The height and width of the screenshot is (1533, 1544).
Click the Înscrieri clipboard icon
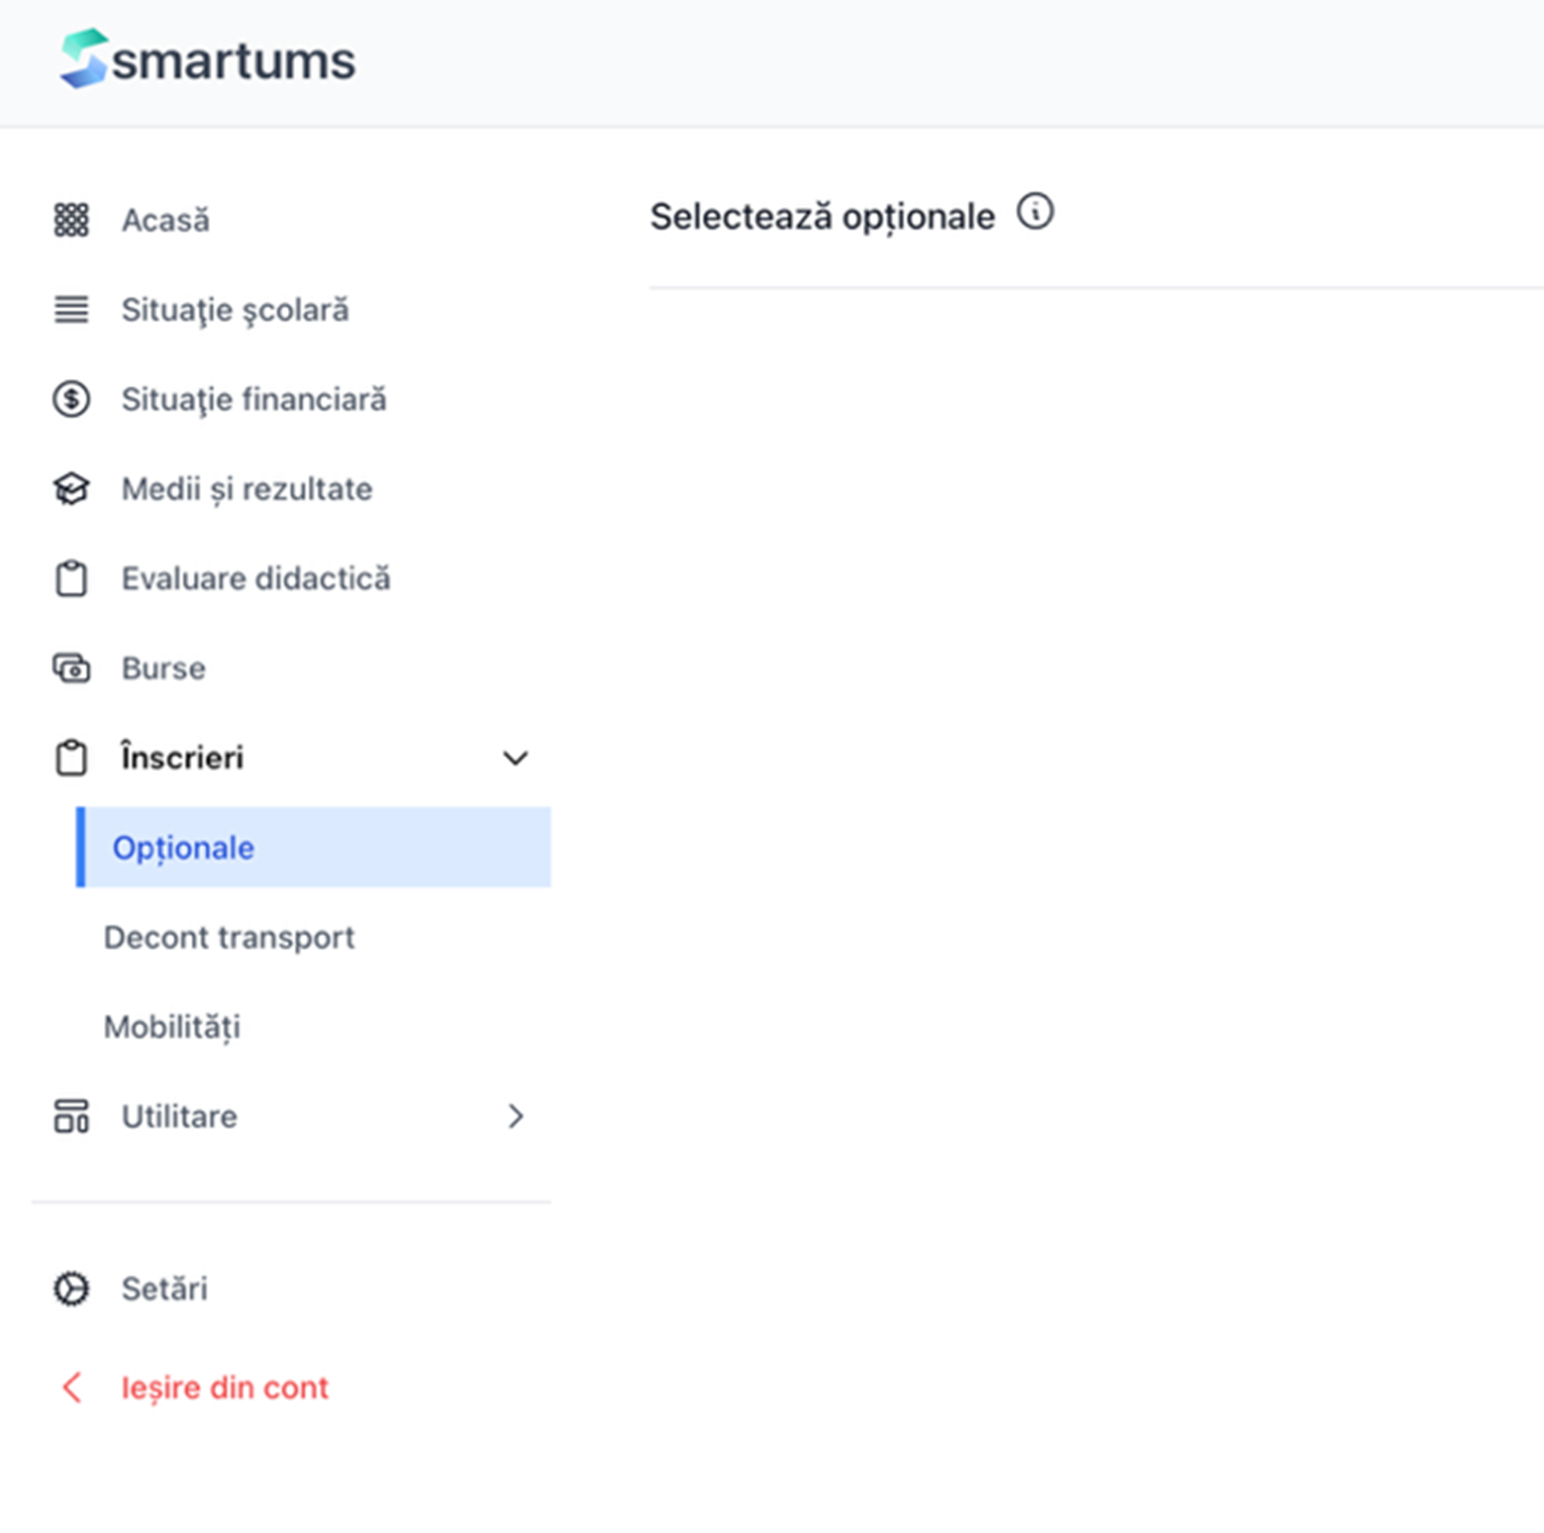(x=71, y=758)
